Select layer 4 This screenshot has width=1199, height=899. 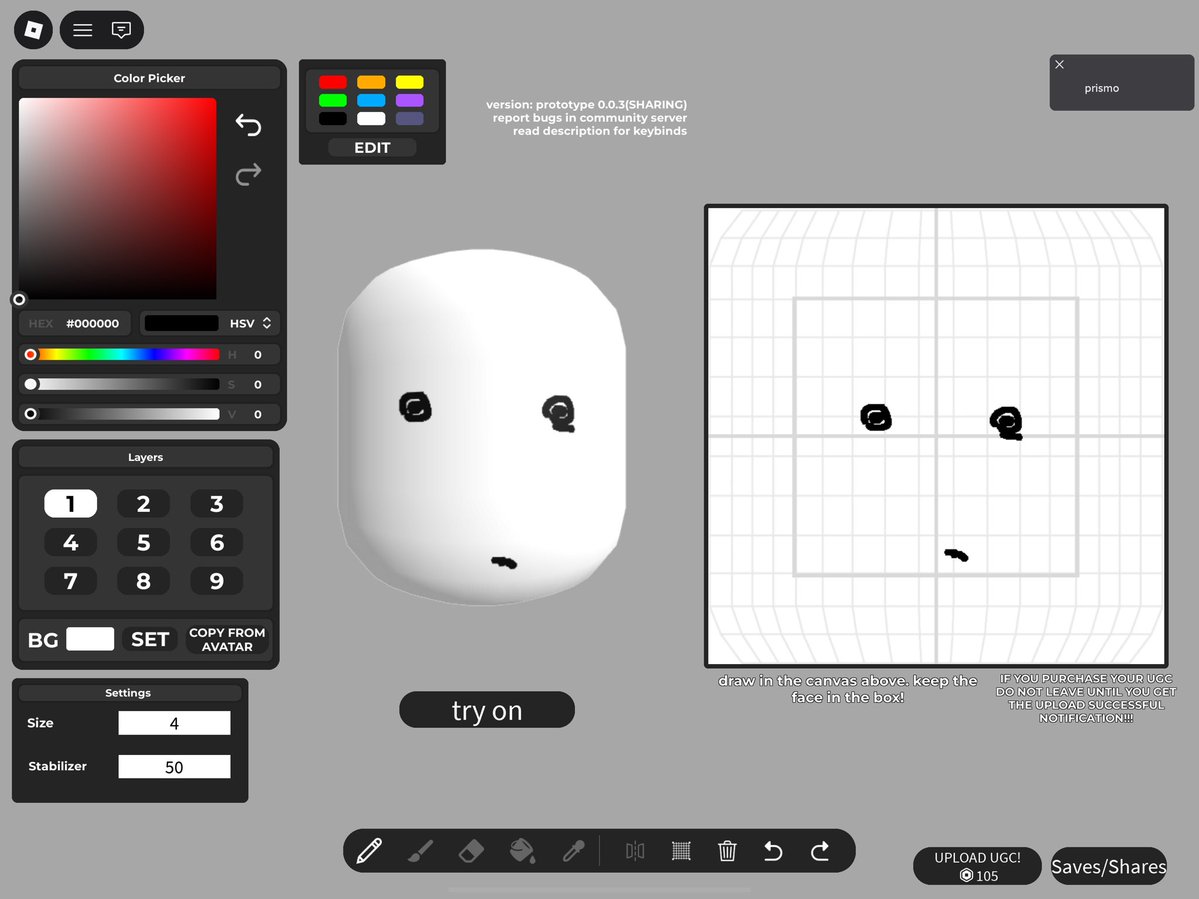(x=70, y=543)
